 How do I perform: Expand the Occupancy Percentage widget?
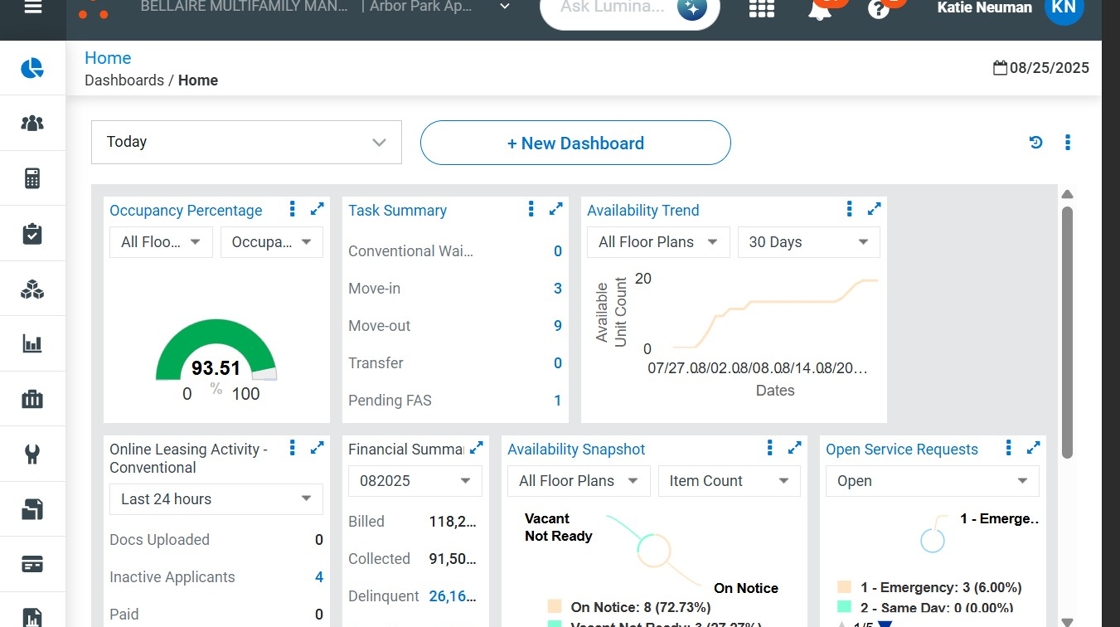(x=317, y=209)
